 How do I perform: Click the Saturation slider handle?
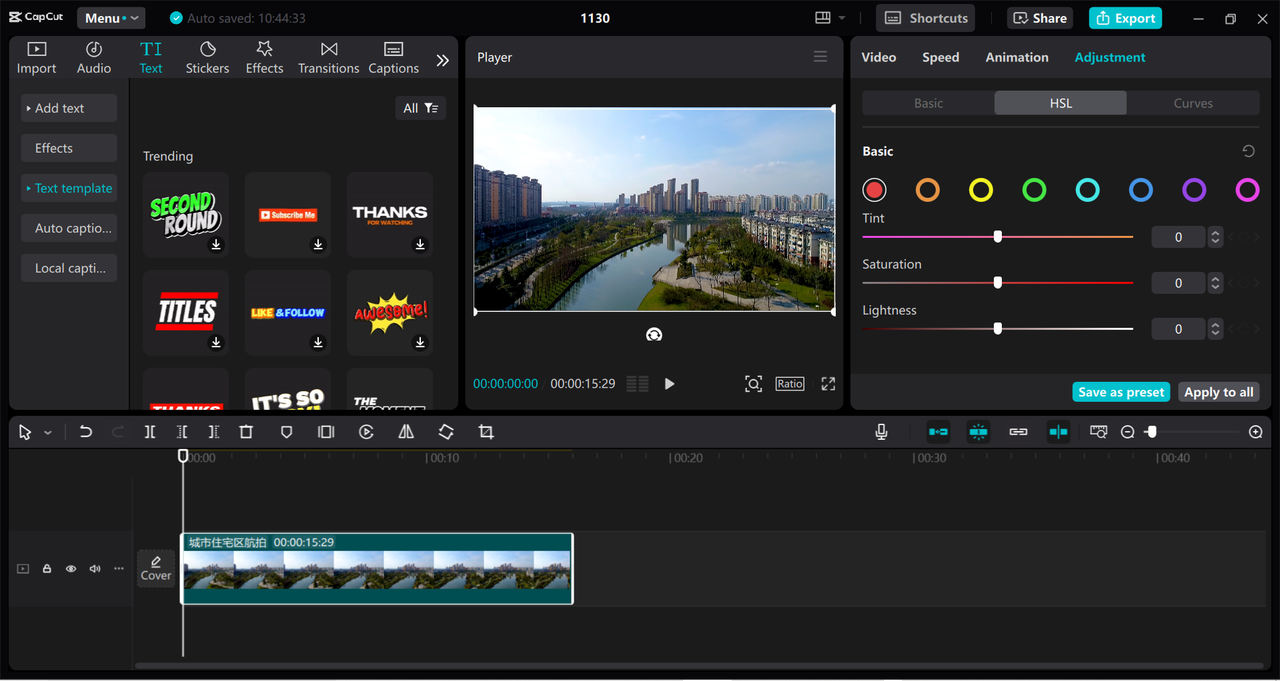[x=997, y=283]
